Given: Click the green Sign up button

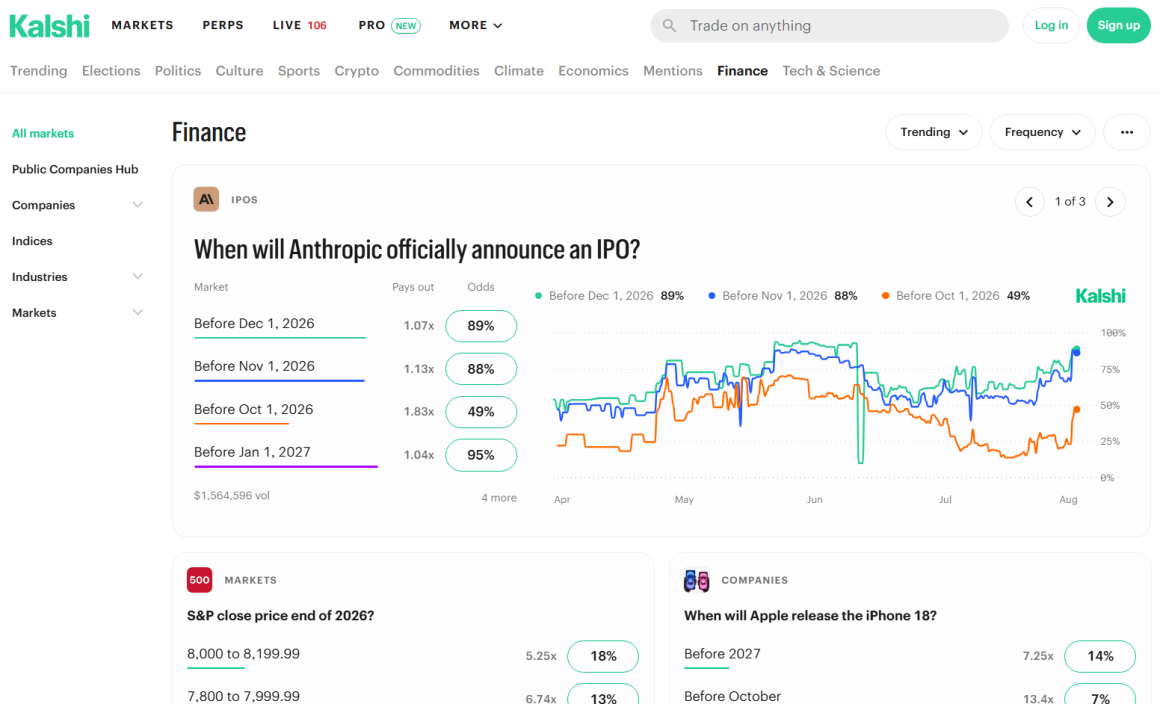Looking at the screenshot, I should click(x=1119, y=25).
